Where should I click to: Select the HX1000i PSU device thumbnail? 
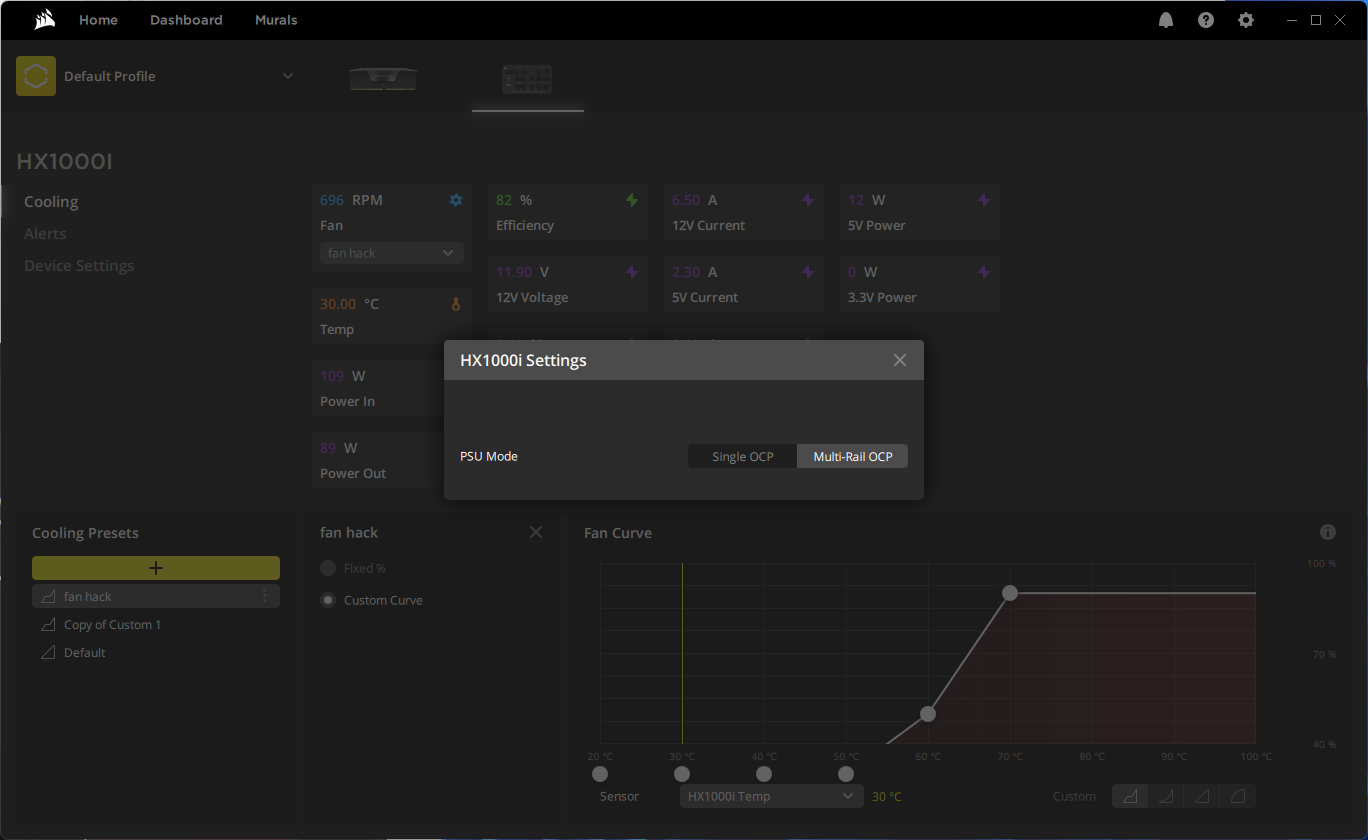coord(528,79)
